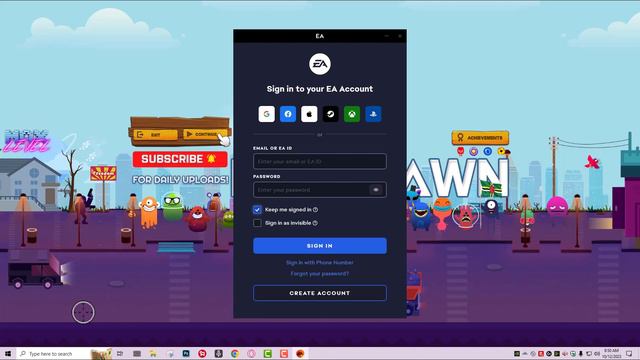
Task: Close the EA sign-in window
Action: (x=400, y=36)
